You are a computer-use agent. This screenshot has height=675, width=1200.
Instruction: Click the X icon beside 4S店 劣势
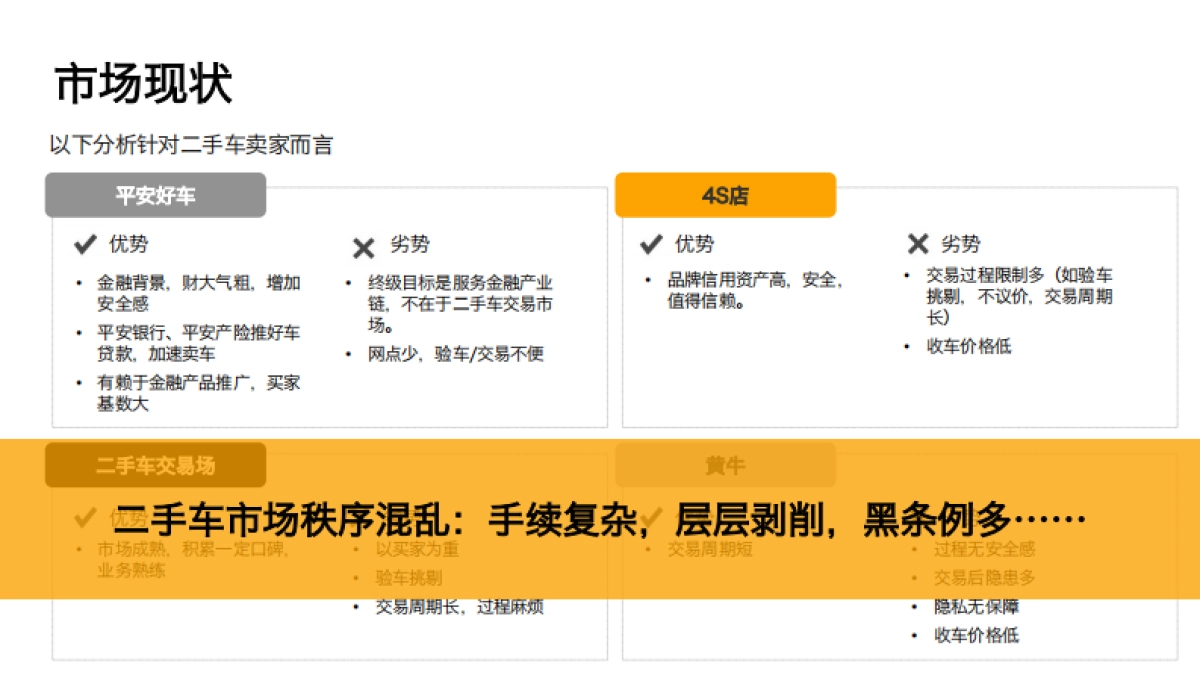[917, 243]
